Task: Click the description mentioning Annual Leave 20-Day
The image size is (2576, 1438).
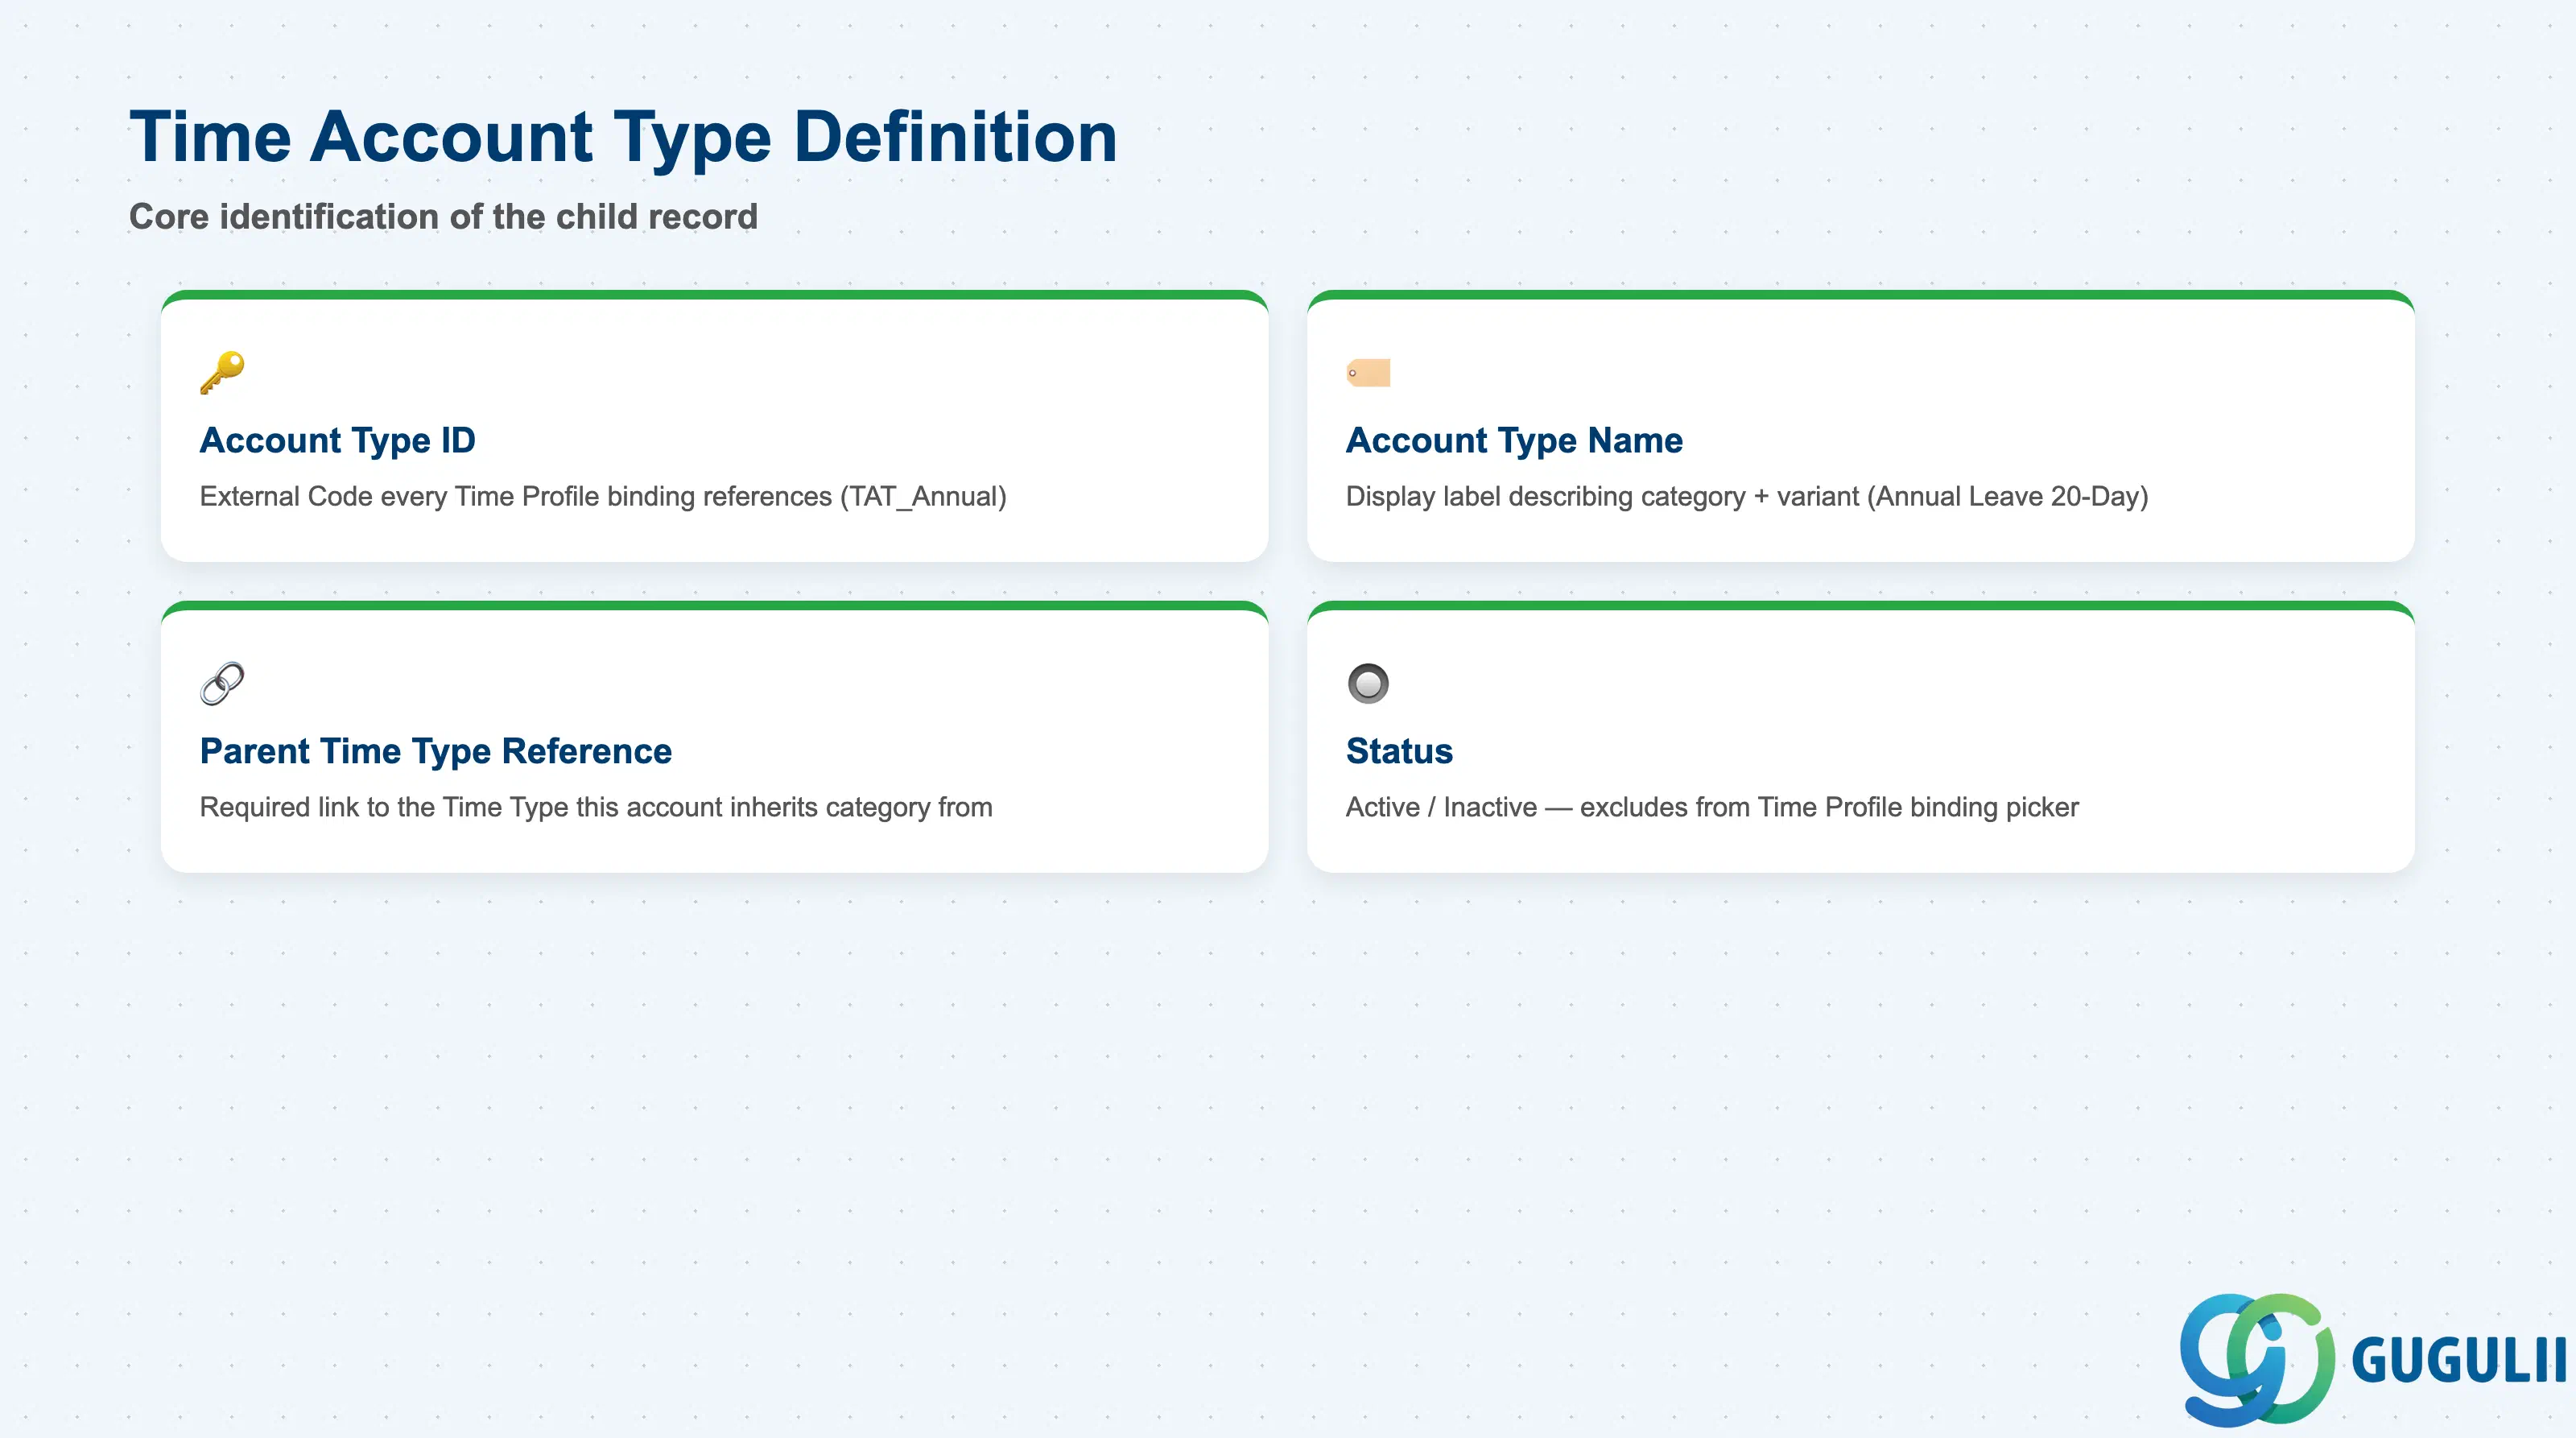Action: click(1747, 497)
